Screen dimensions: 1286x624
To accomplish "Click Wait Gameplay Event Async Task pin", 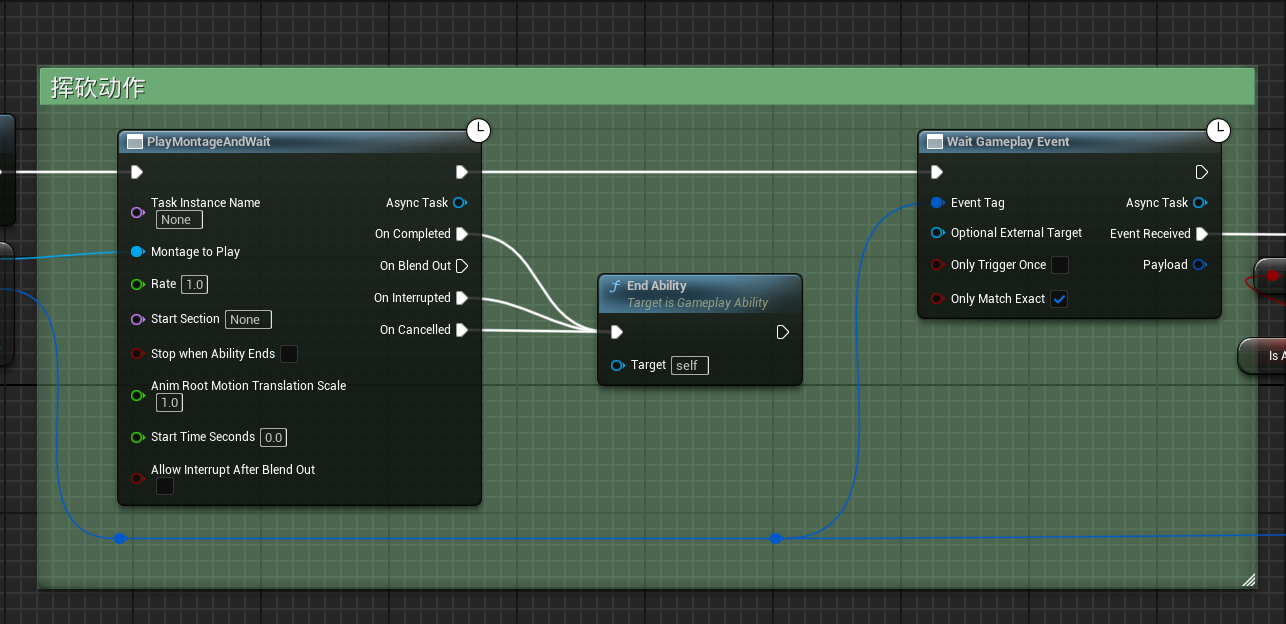I will click(x=1200, y=203).
